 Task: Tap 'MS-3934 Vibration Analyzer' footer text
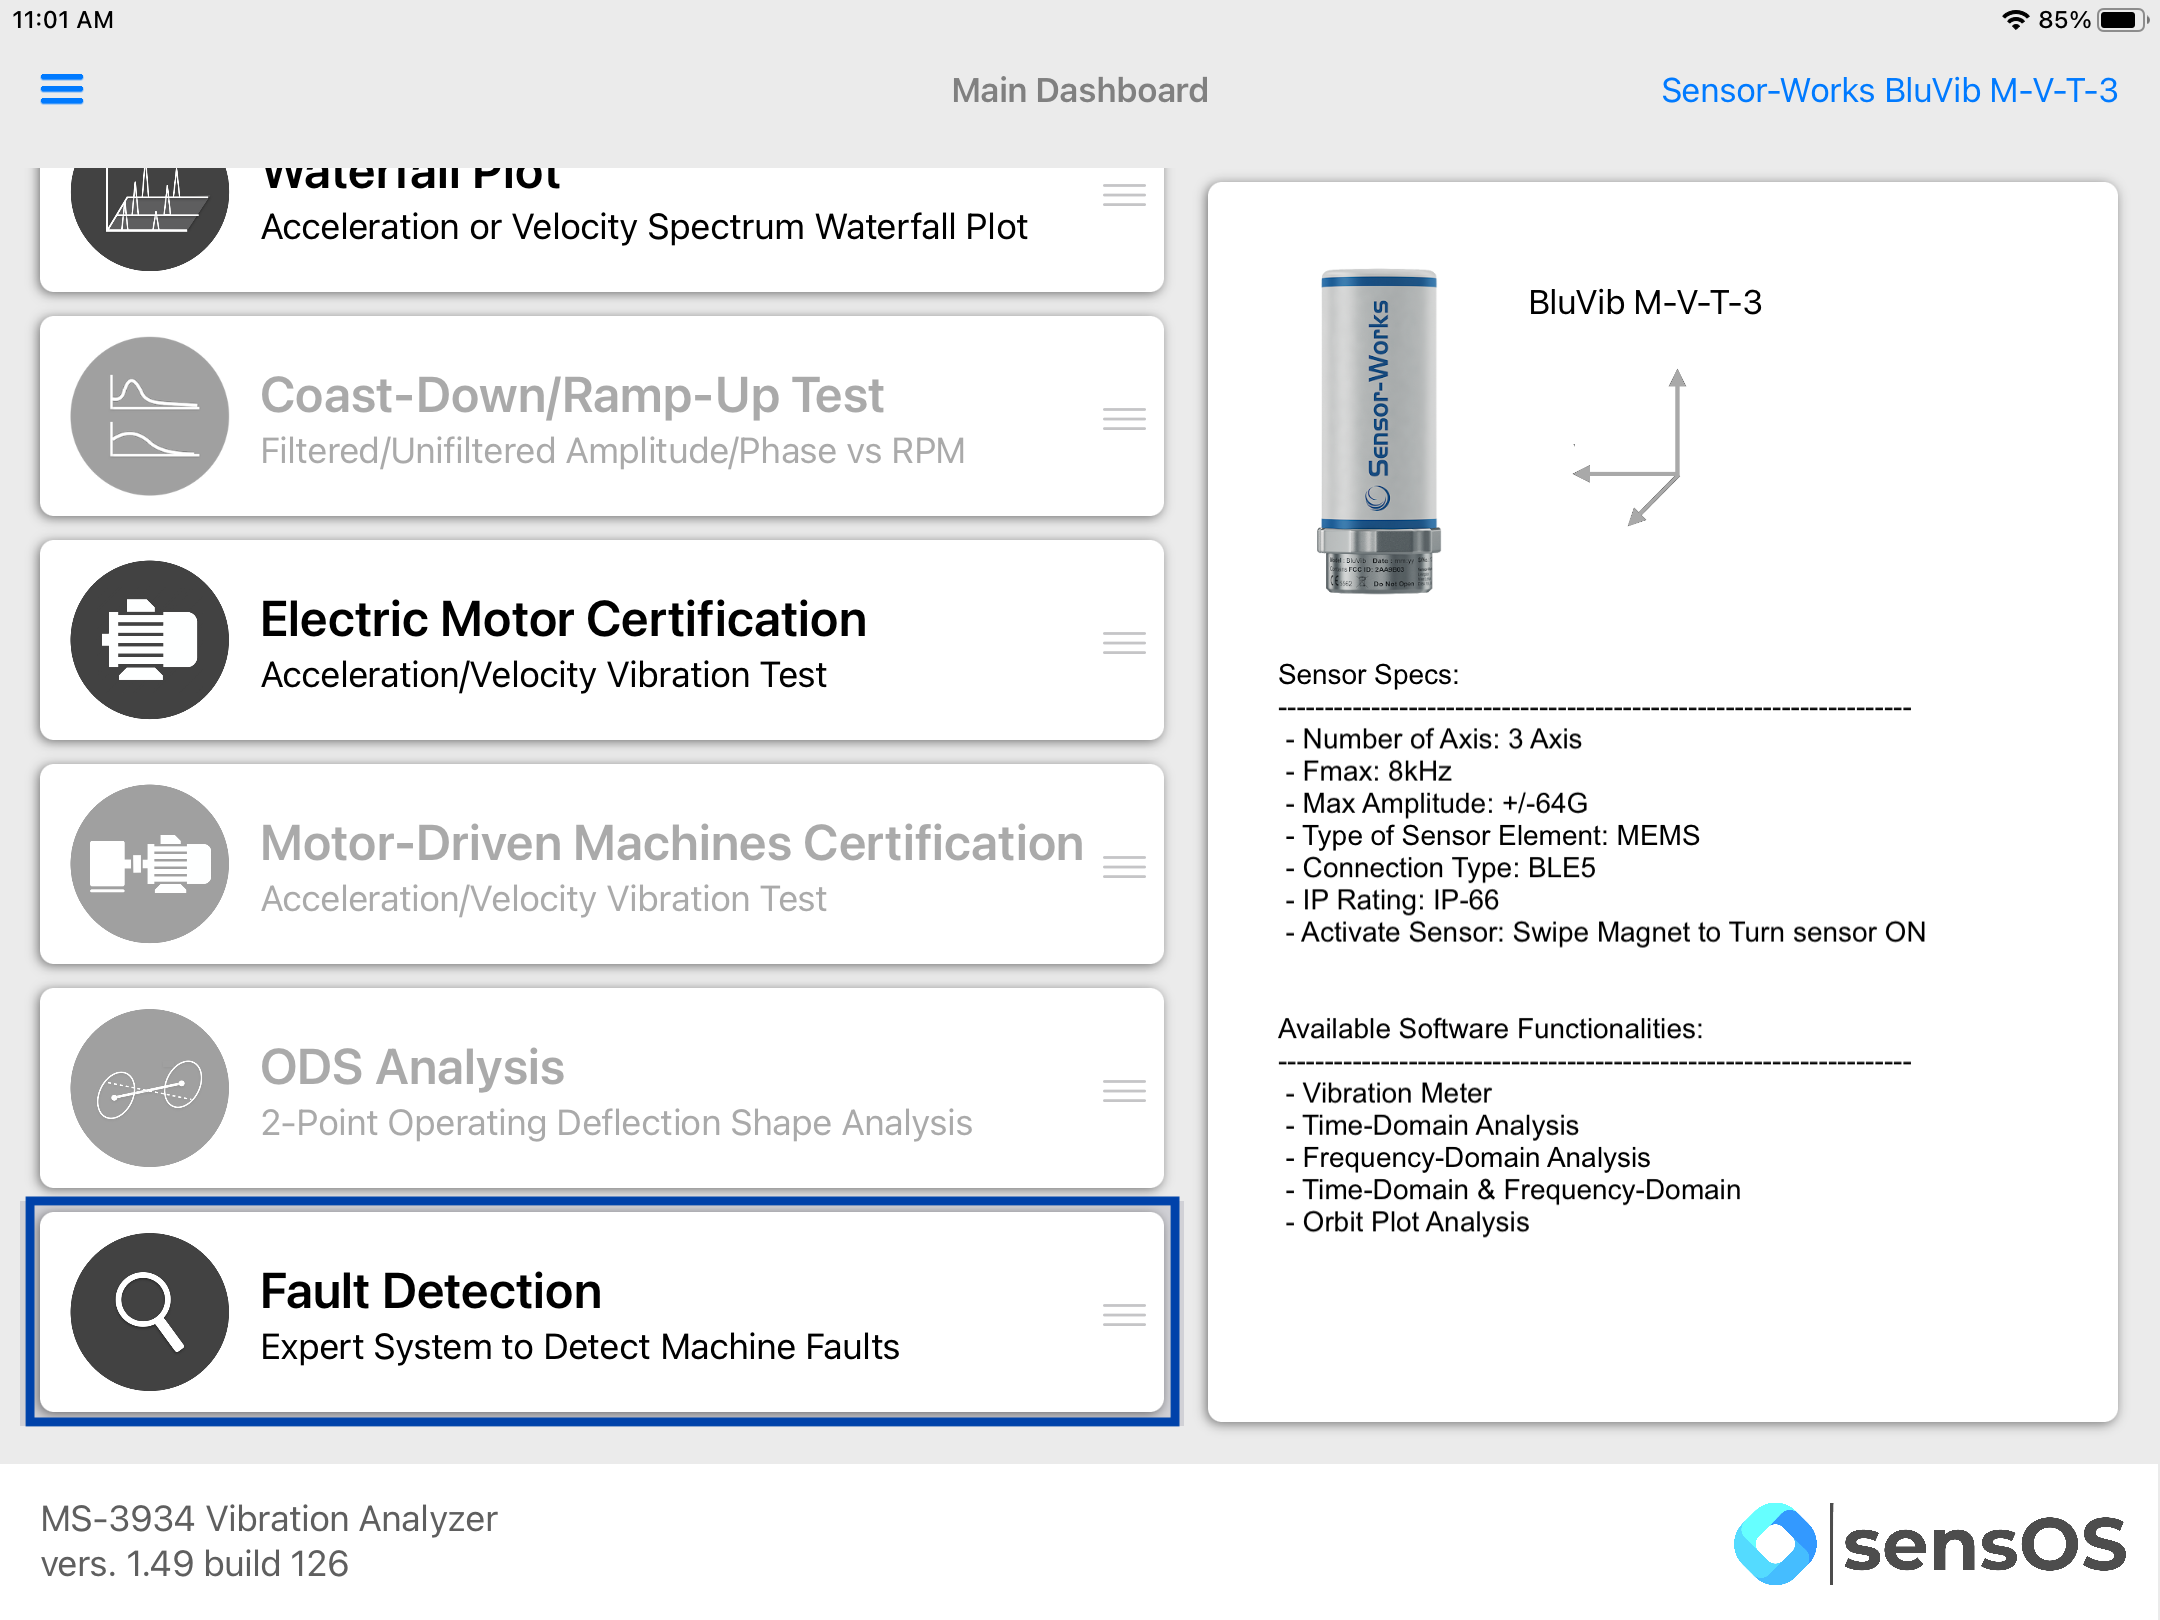pos(269,1518)
